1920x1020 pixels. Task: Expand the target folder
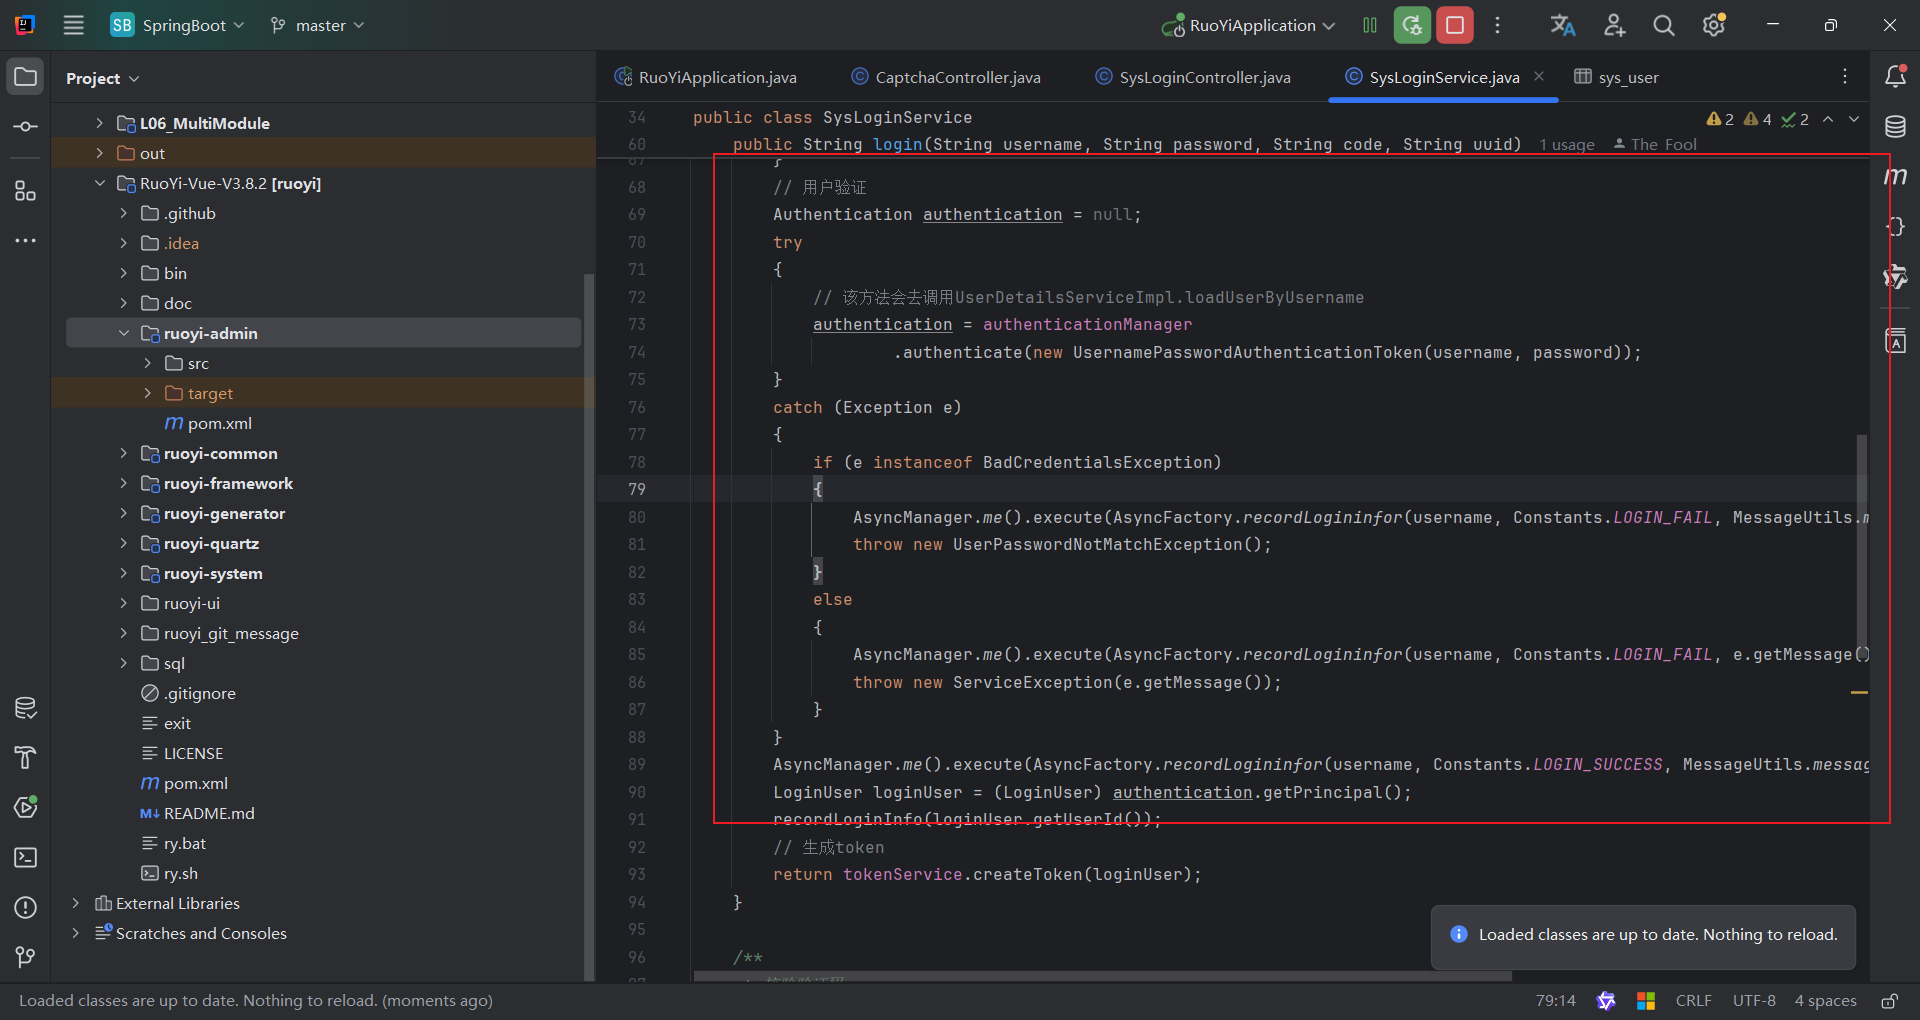coord(147,393)
